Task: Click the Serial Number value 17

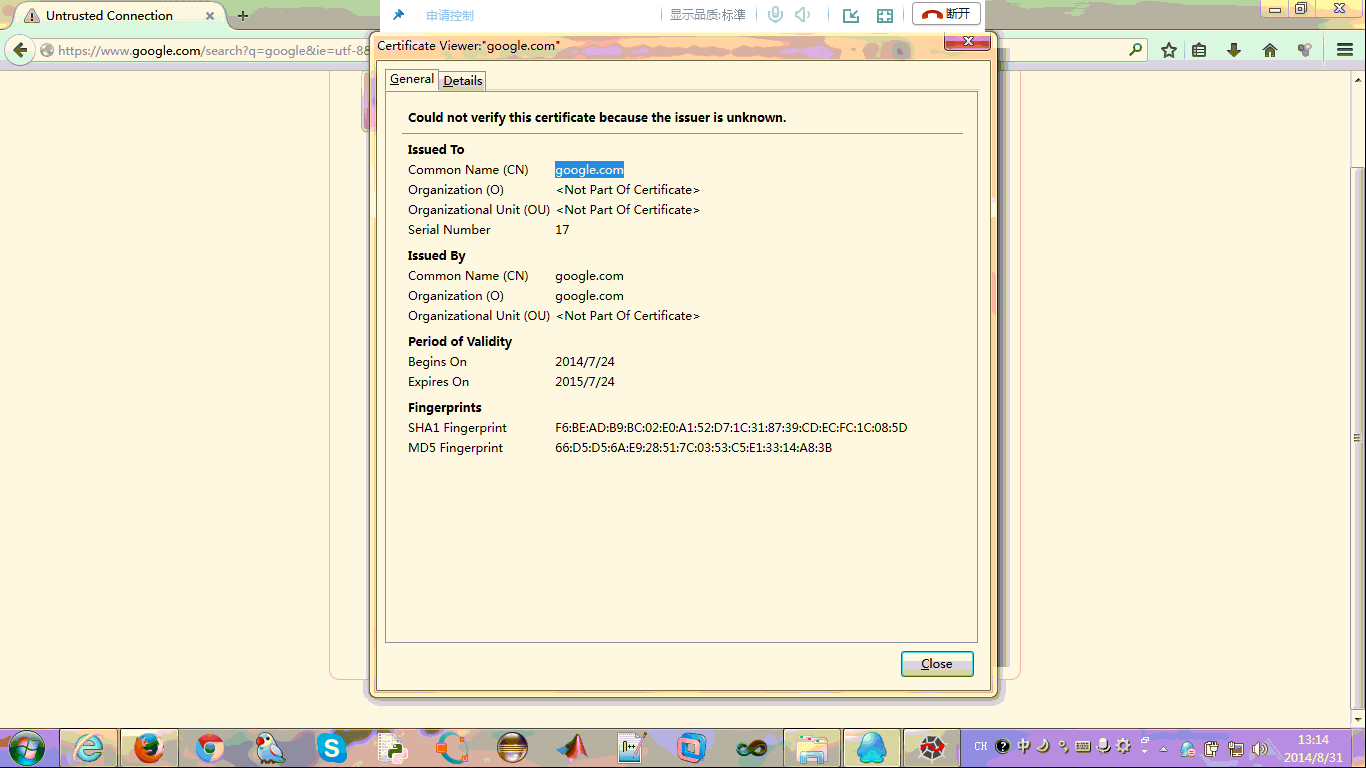Action: (562, 230)
